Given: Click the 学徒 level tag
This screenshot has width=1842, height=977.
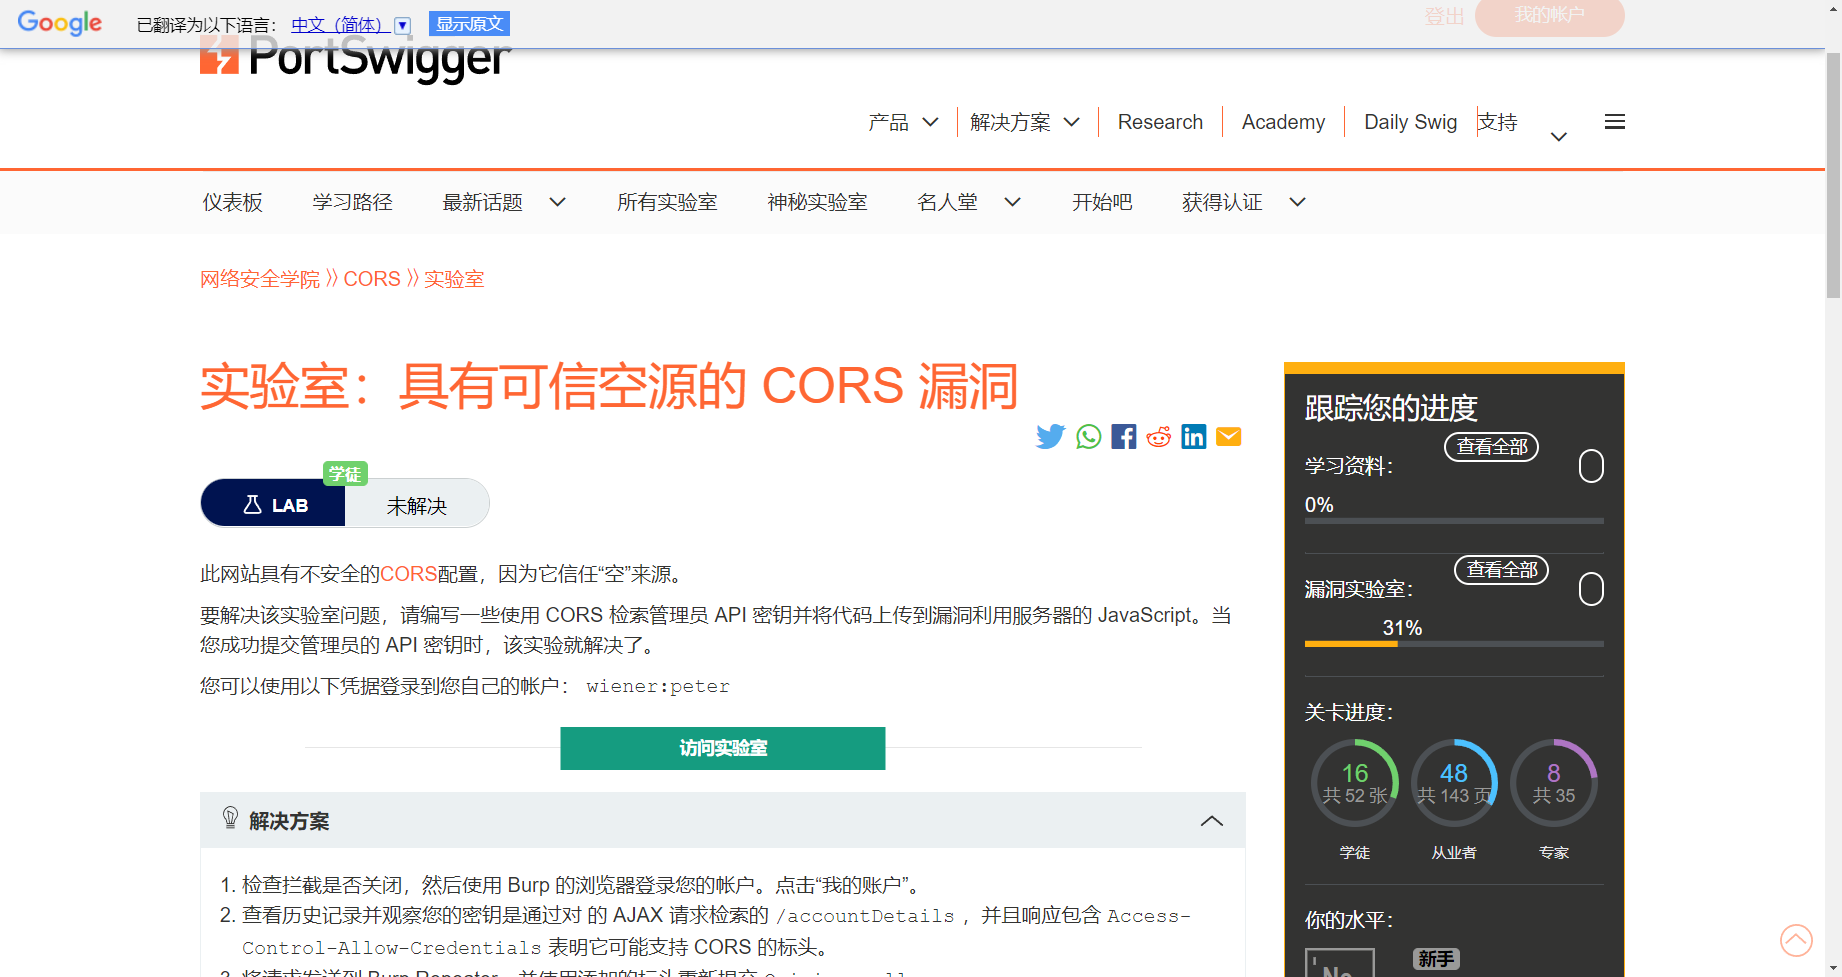Looking at the screenshot, I should 345,474.
